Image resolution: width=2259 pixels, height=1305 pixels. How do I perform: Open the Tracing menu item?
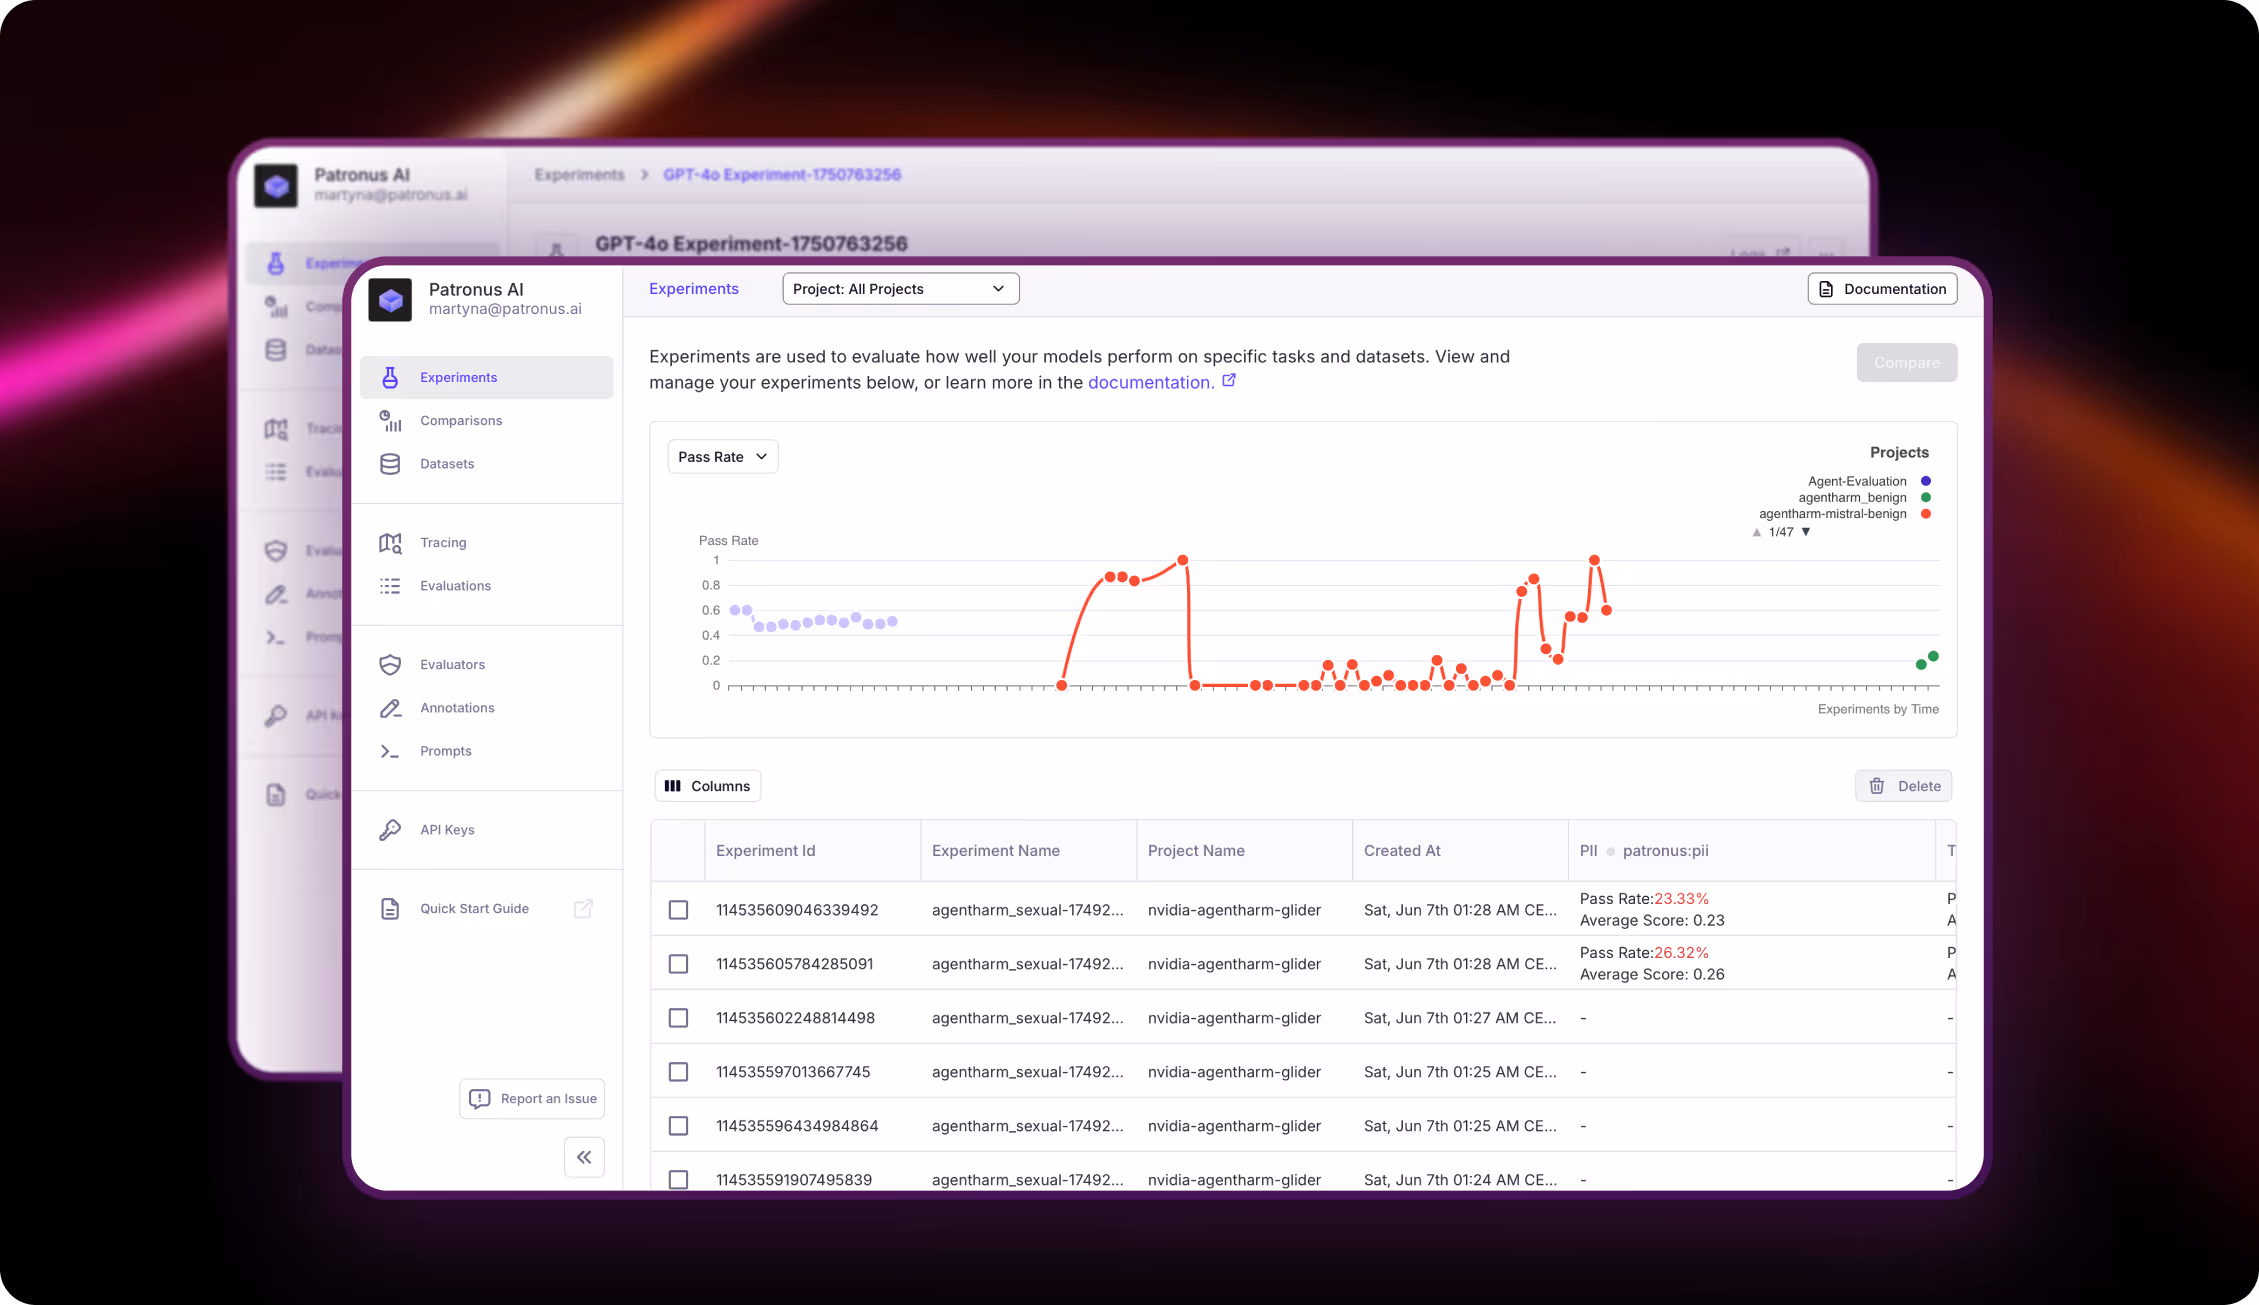pyautogui.click(x=487, y=543)
